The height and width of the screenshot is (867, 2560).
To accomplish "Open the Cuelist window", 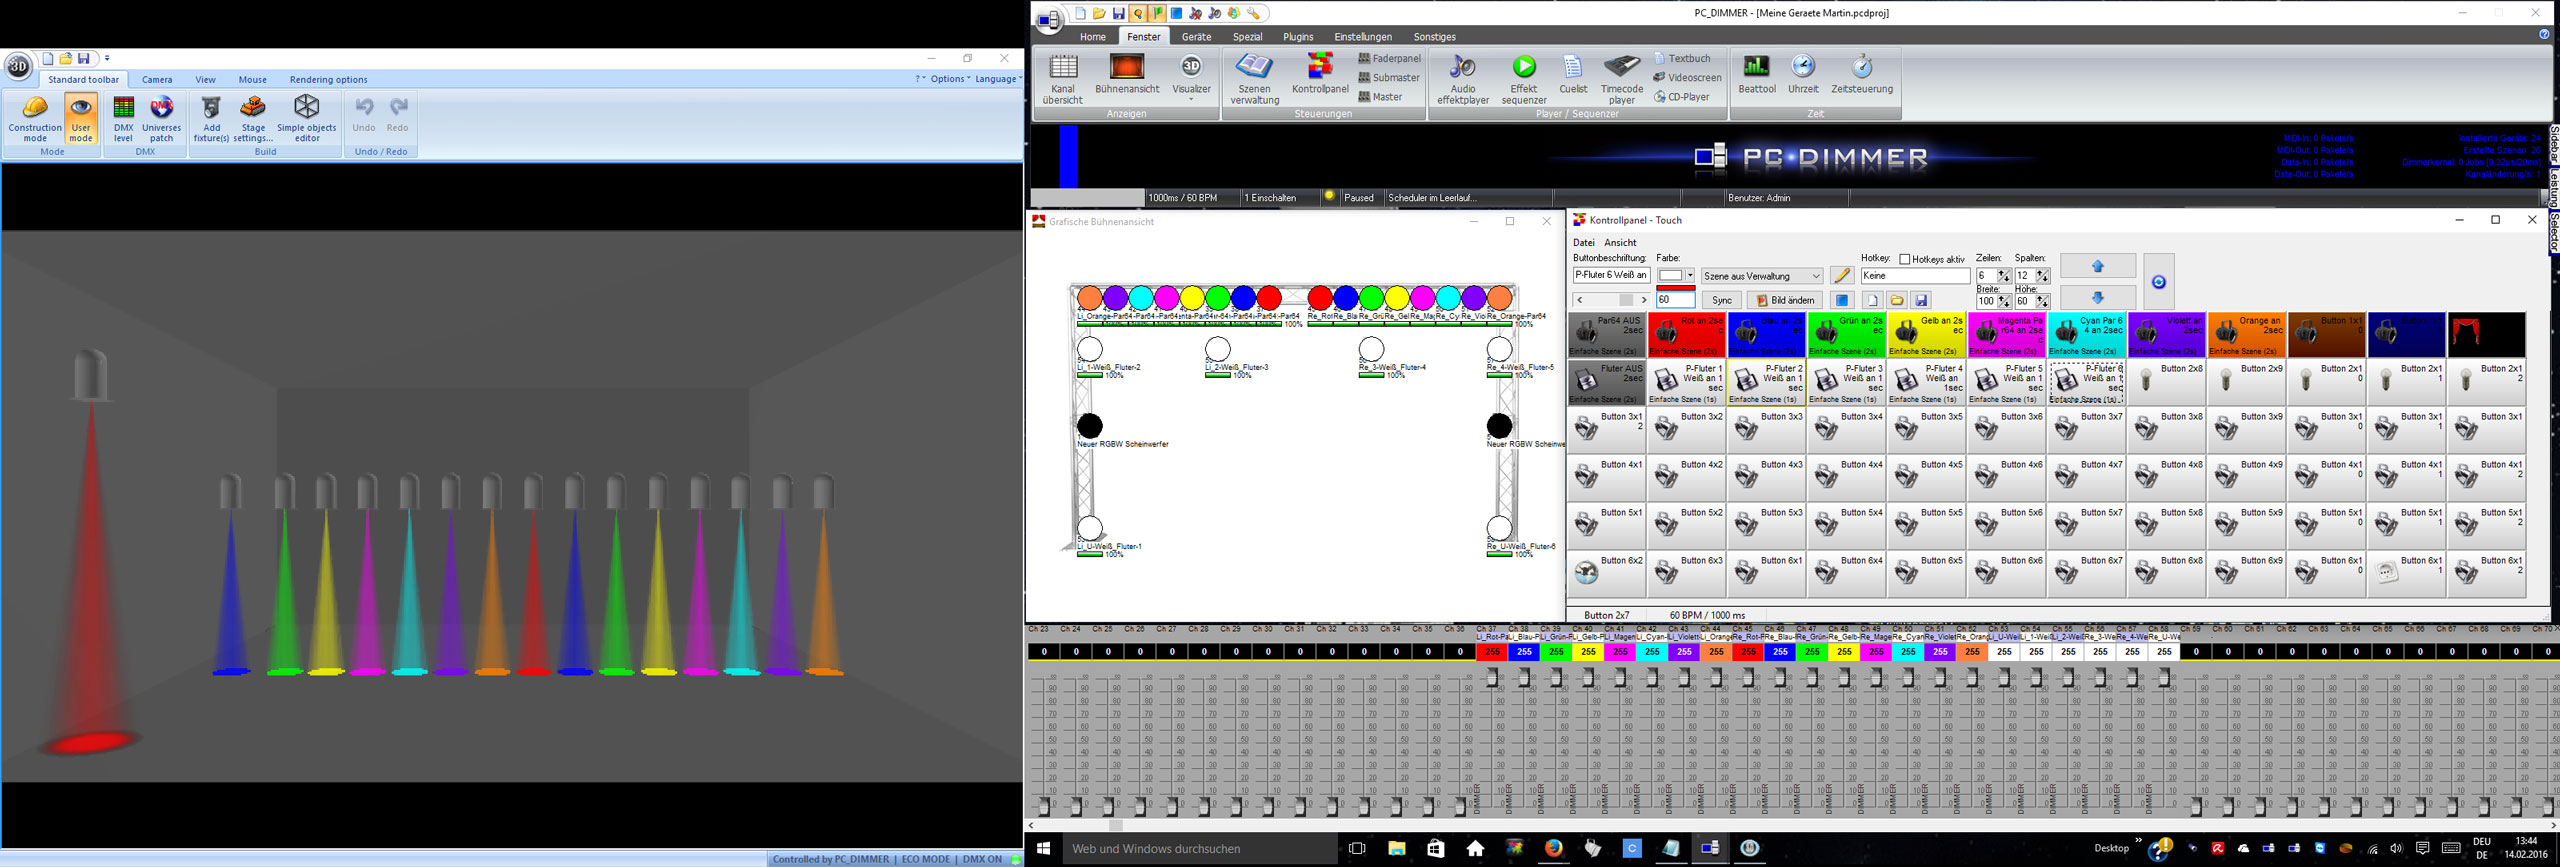I will (1573, 75).
